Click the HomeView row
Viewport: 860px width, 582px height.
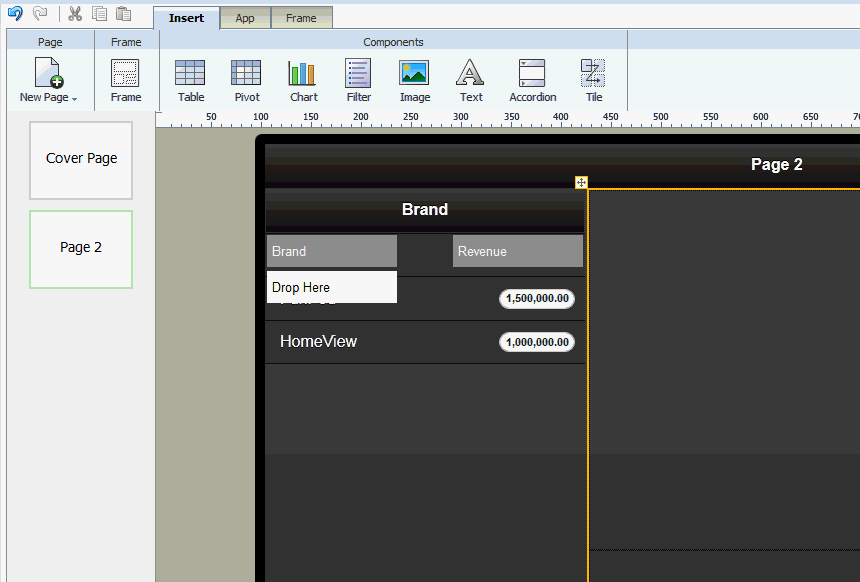(x=425, y=342)
